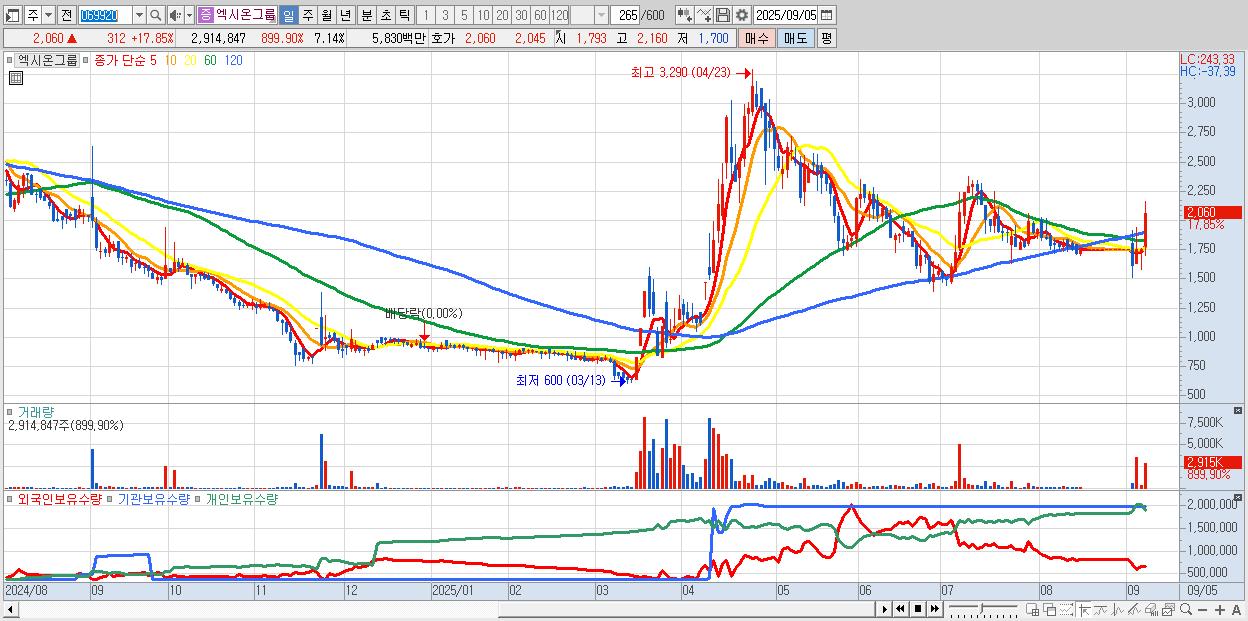This screenshot has height=621, width=1248.
Task: Click the 전 button near stock code
Action: click(66, 15)
